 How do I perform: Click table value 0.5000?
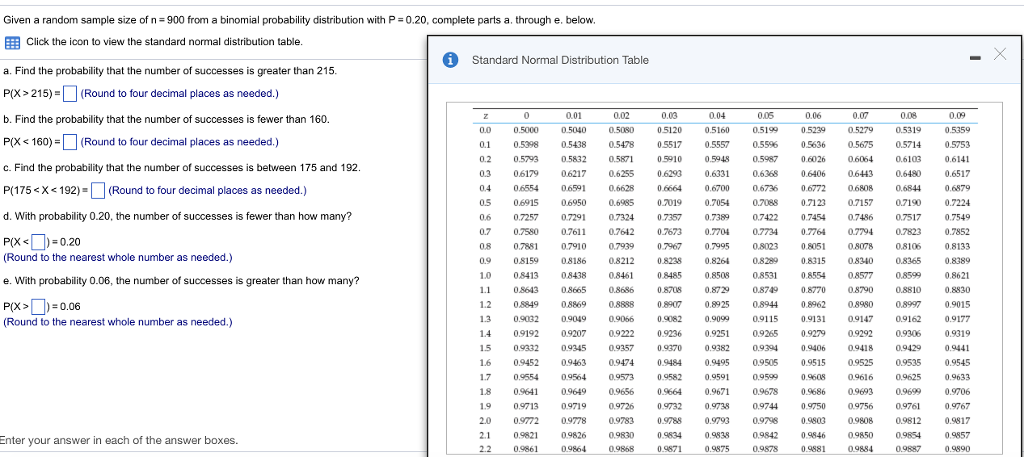tap(525, 130)
